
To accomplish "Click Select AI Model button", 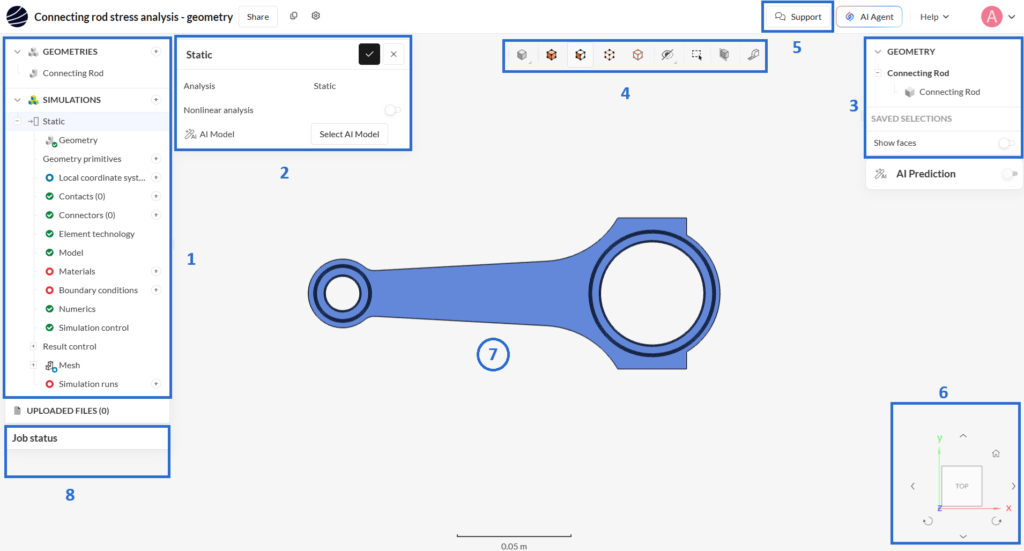I will [x=349, y=134].
